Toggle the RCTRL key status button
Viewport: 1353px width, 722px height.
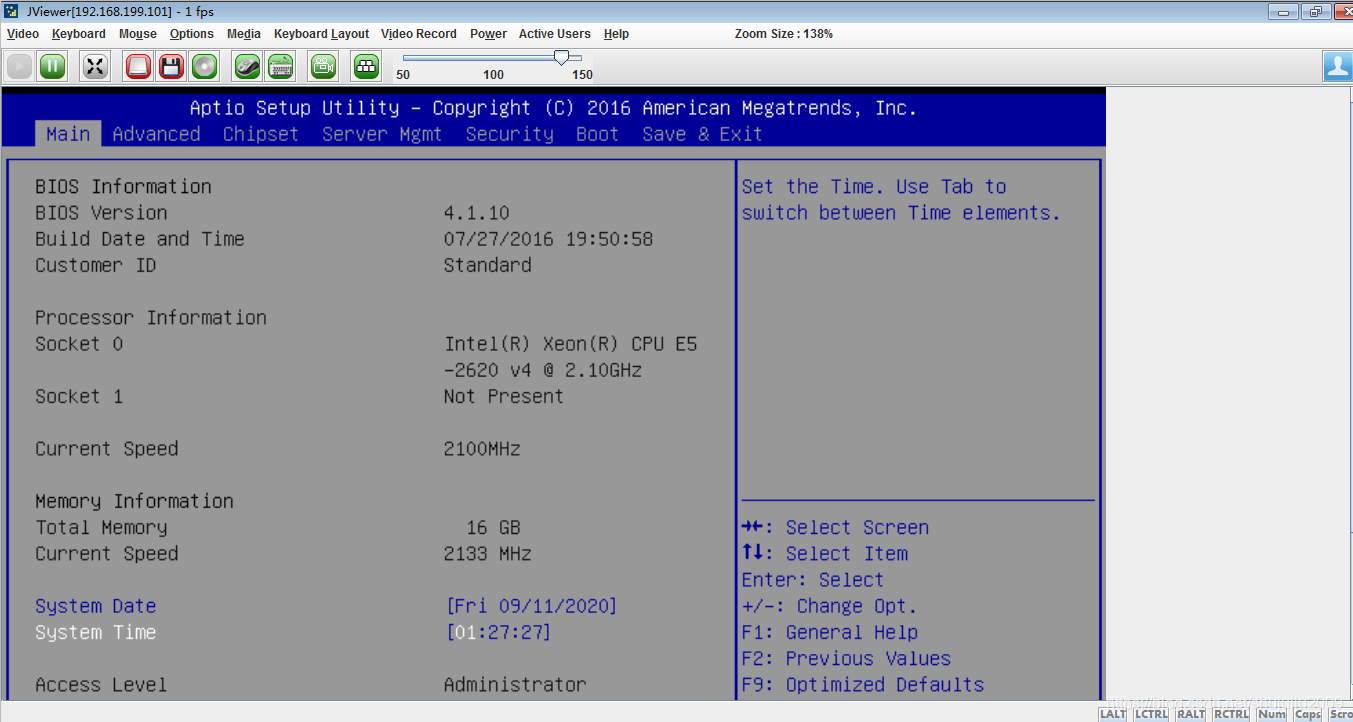1232,714
